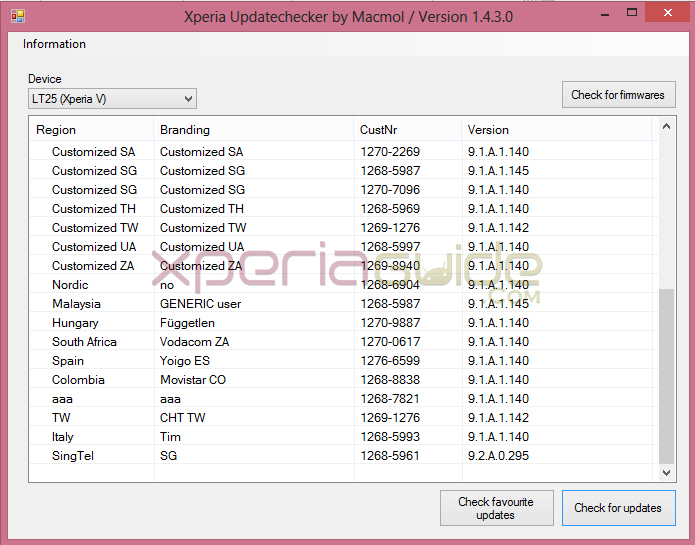
Task: Click CustNr 1268-7821
Action: click(390, 399)
